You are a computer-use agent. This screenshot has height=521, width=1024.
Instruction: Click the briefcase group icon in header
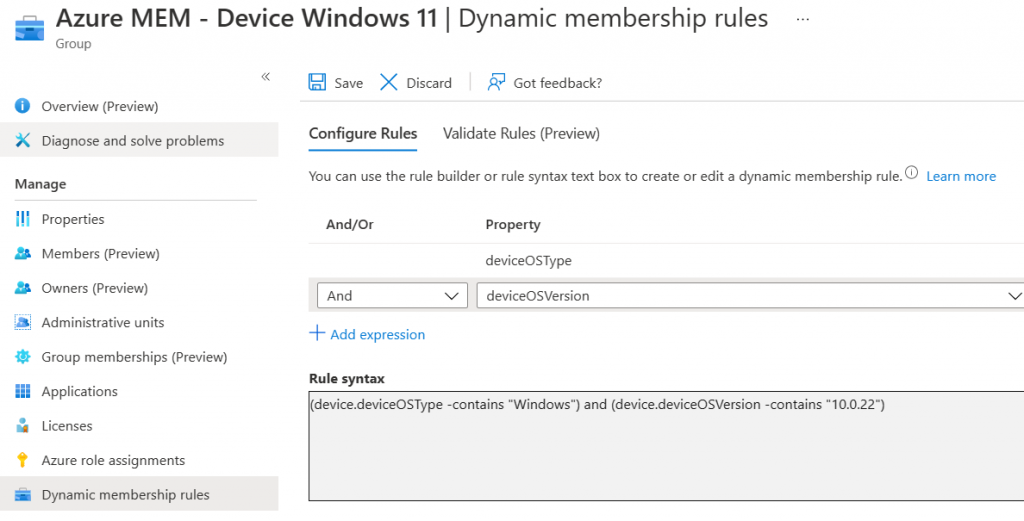click(29, 27)
